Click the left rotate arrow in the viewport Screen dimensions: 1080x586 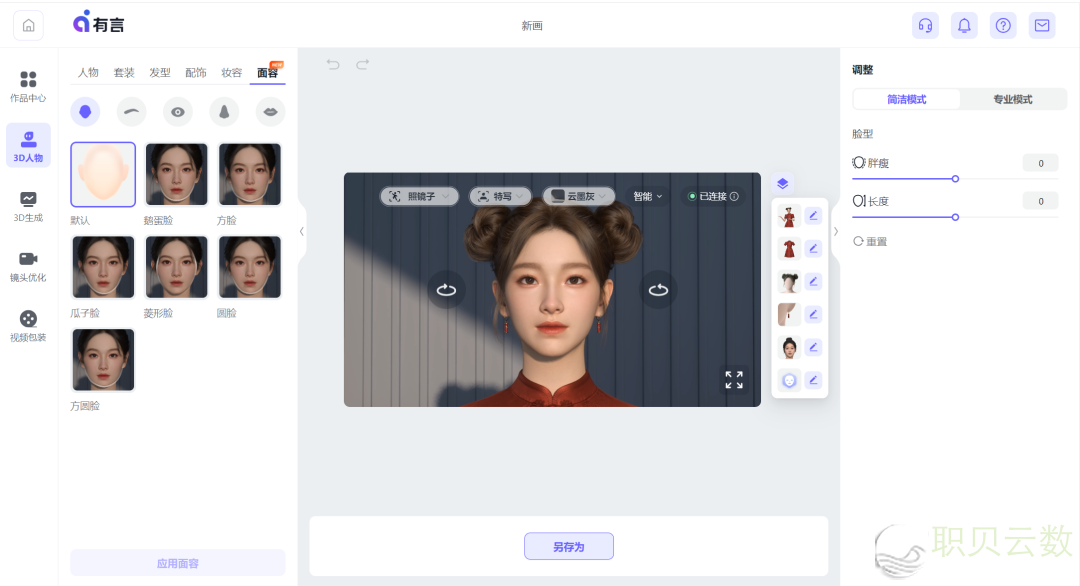point(446,289)
